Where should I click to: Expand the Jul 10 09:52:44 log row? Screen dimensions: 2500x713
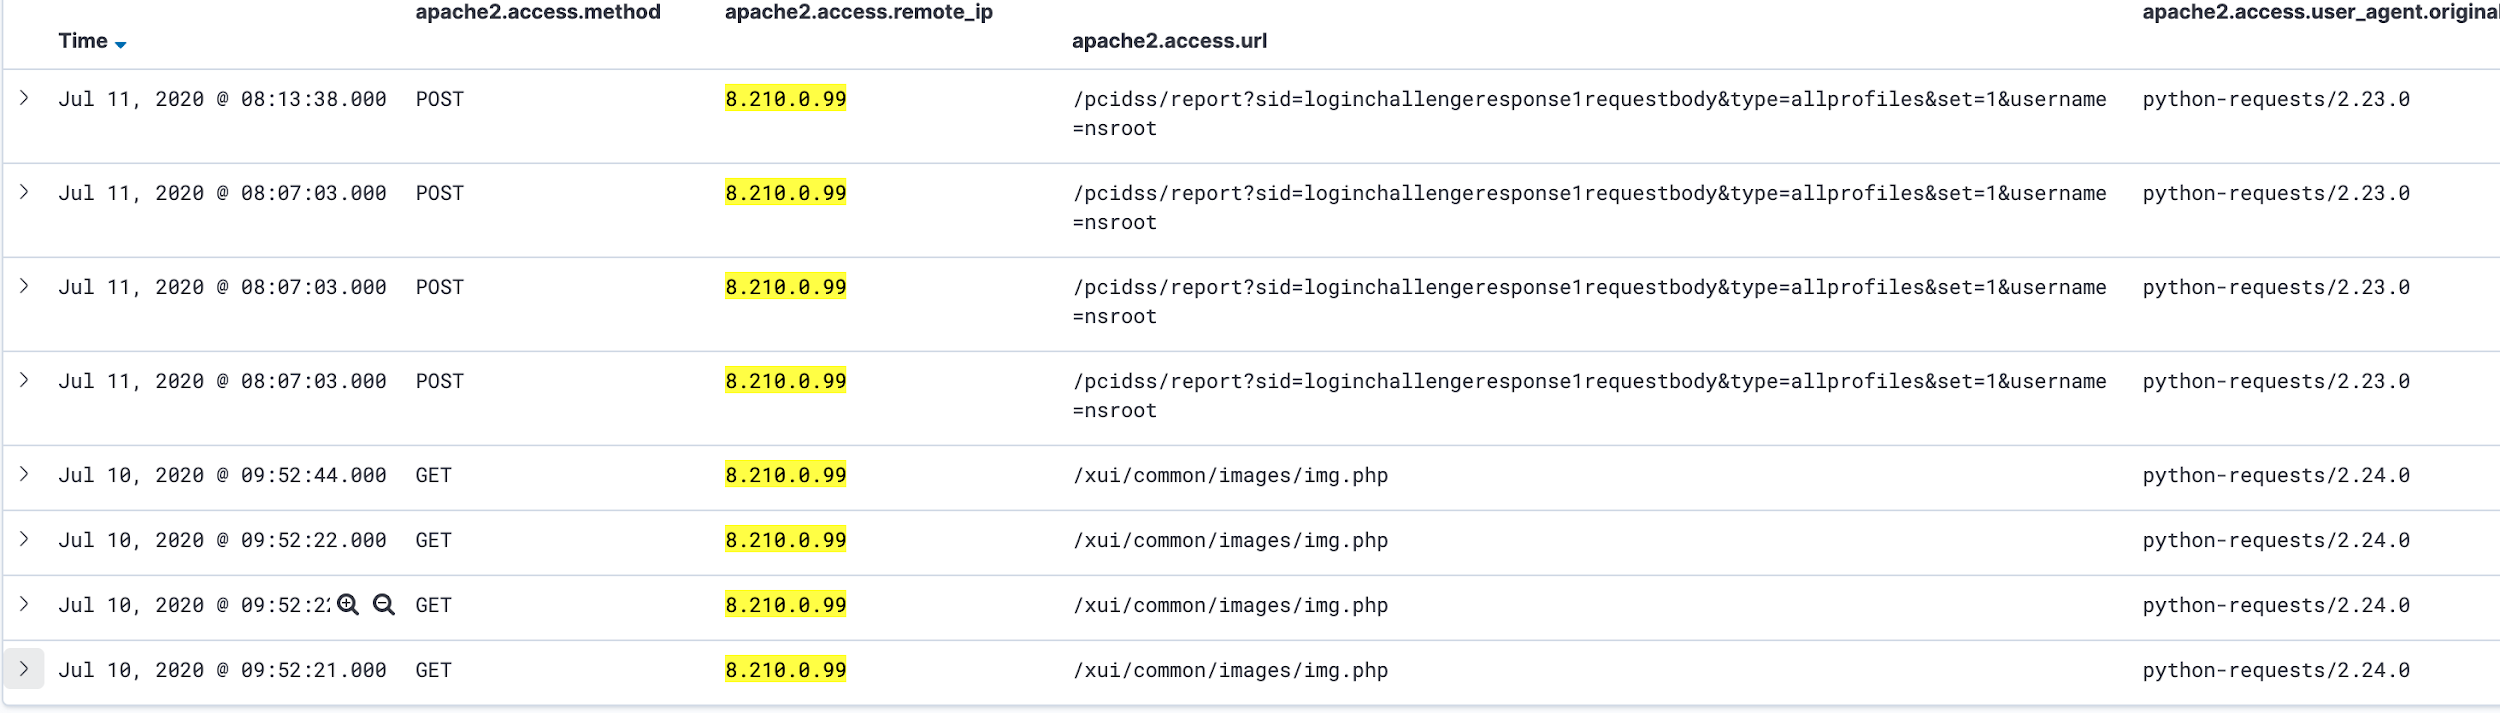tap(24, 474)
